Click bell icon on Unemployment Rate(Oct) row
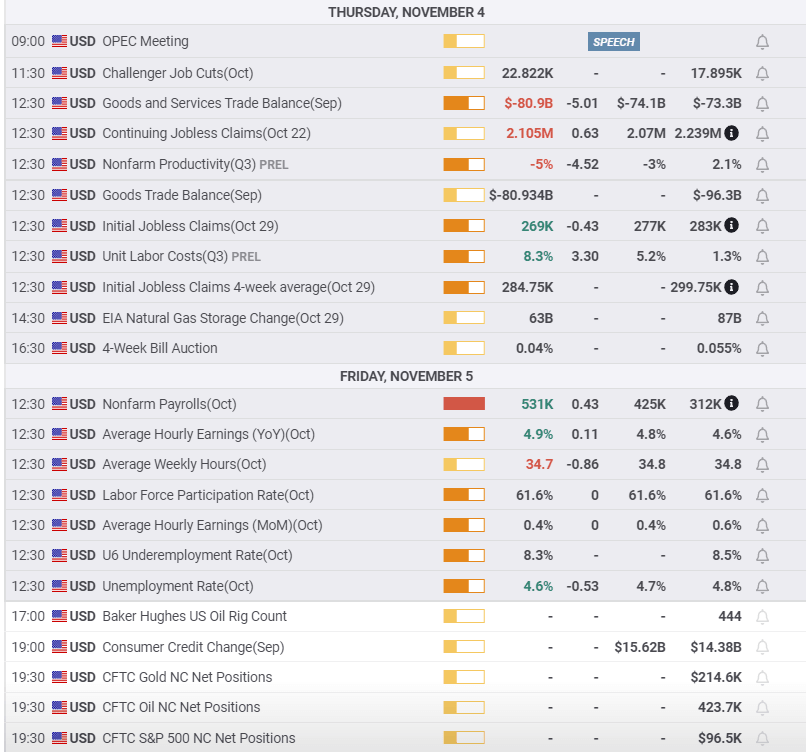Image resolution: width=806 pixels, height=752 pixels. (762, 586)
